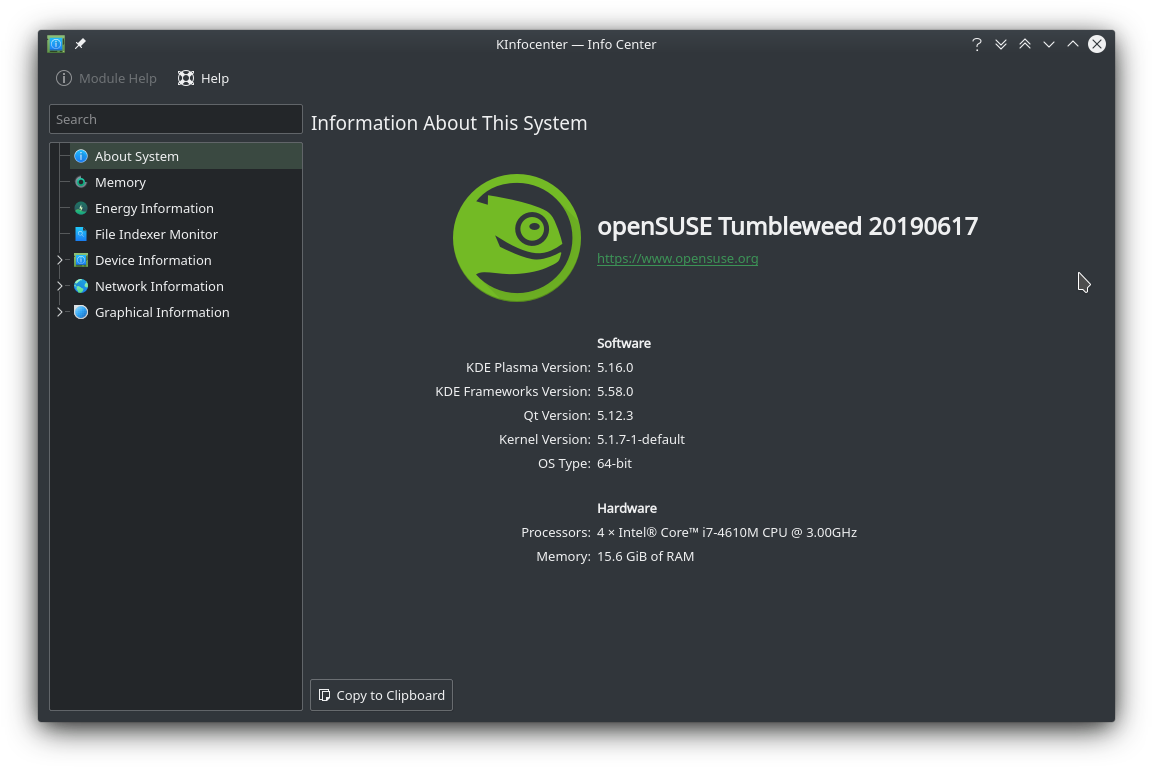Open the opensuse.org website link
Screen dimensions: 1152x767
click(677, 258)
